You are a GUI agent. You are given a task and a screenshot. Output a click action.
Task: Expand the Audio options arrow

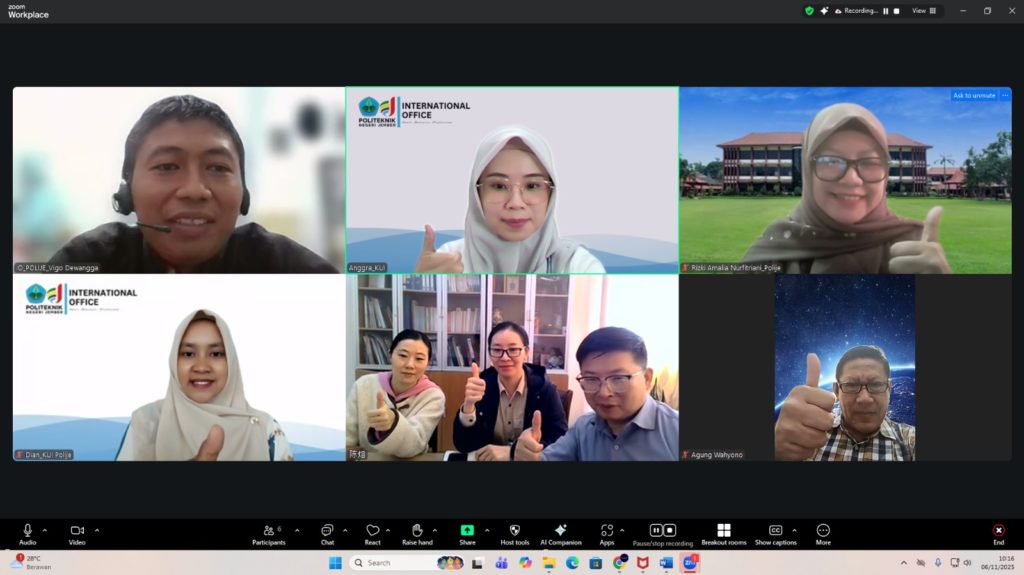coord(44,530)
